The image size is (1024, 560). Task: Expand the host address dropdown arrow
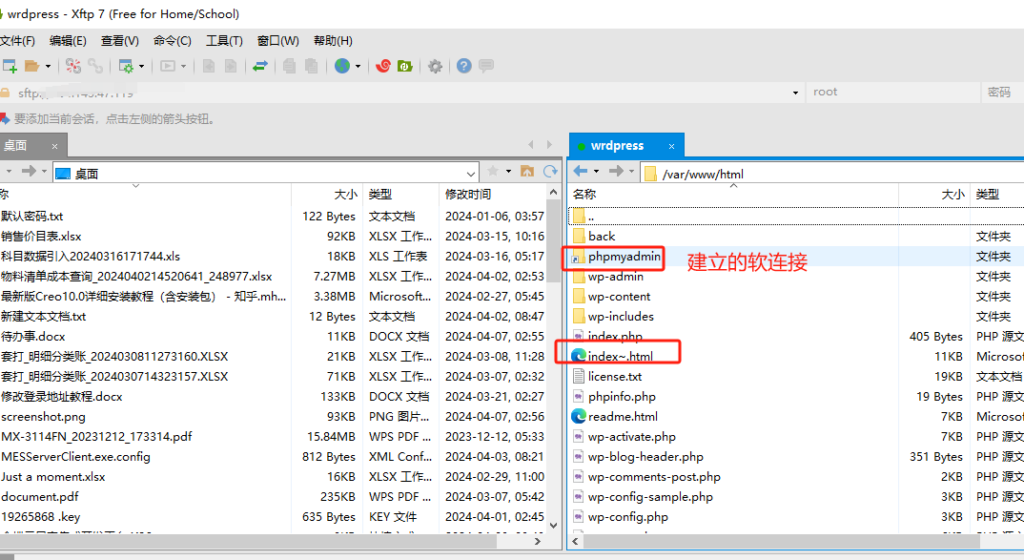click(x=795, y=93)
